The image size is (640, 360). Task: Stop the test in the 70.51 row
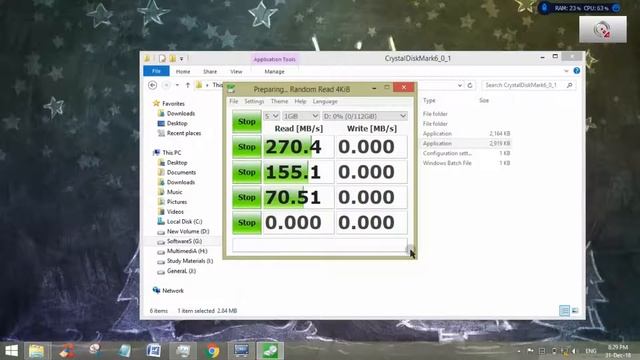click(x=247, y=198)
